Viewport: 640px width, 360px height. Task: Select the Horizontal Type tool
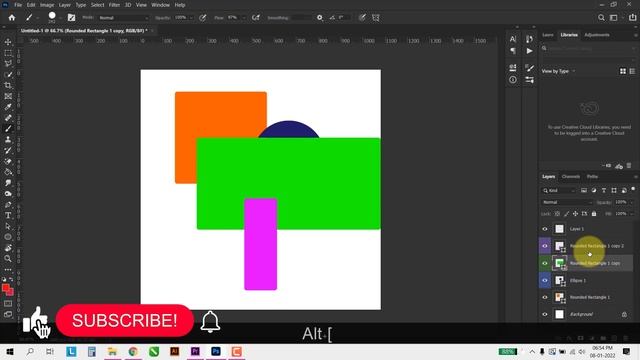[8, 216]
